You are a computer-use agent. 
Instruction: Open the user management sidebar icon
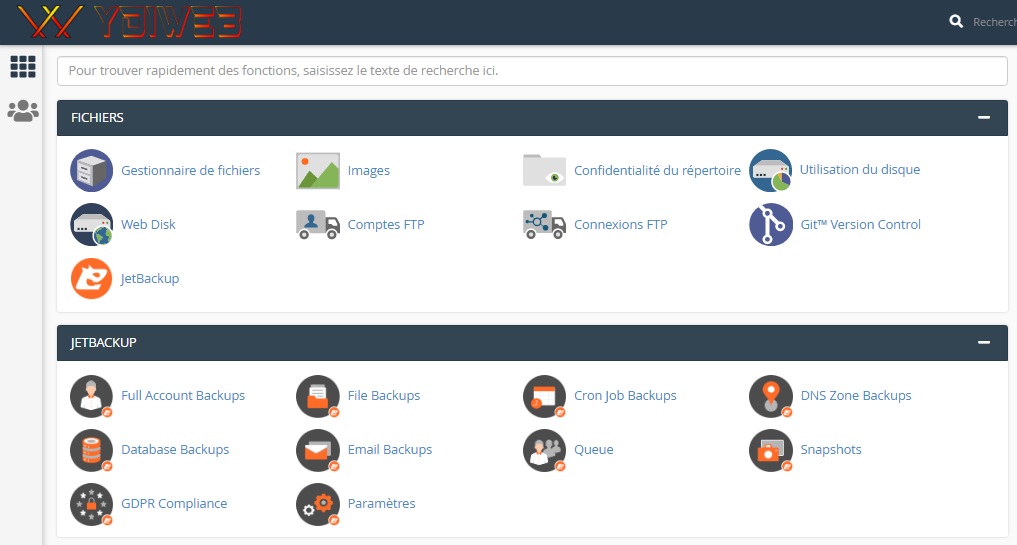point(22,111)
